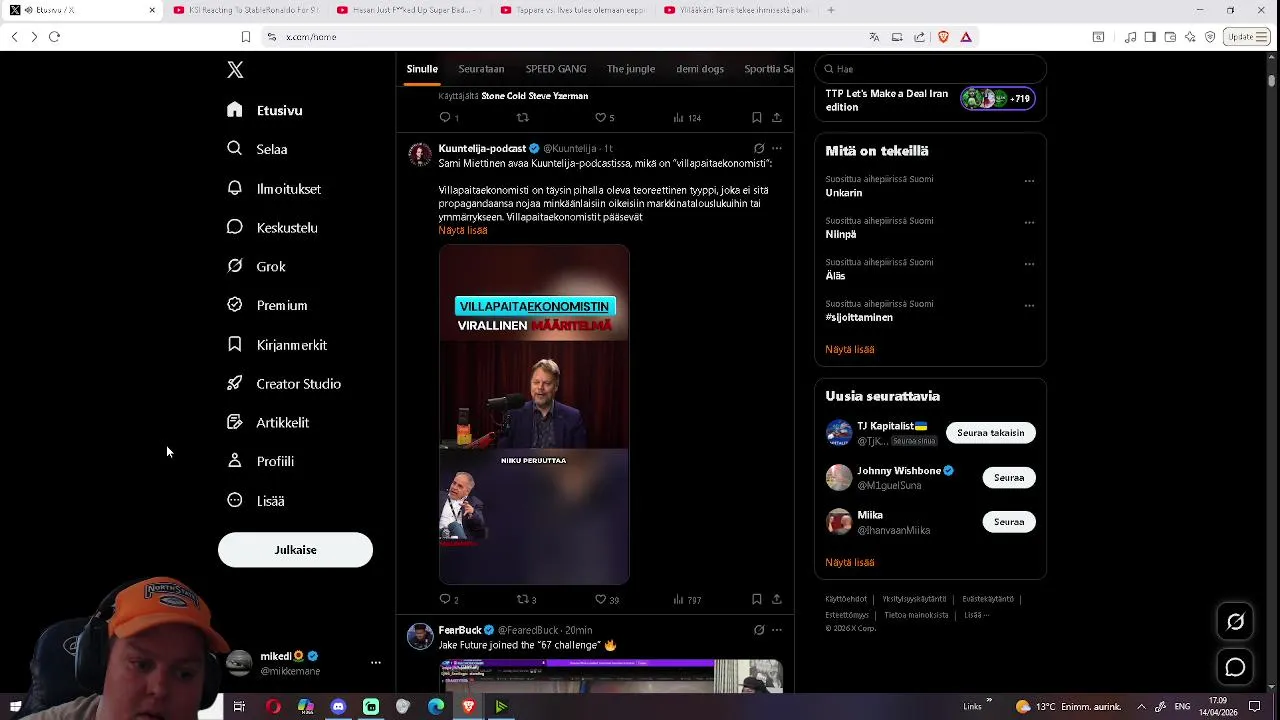1280x720 pixels.
Task: Open translate page icon
Action: [x=874, y=37]
